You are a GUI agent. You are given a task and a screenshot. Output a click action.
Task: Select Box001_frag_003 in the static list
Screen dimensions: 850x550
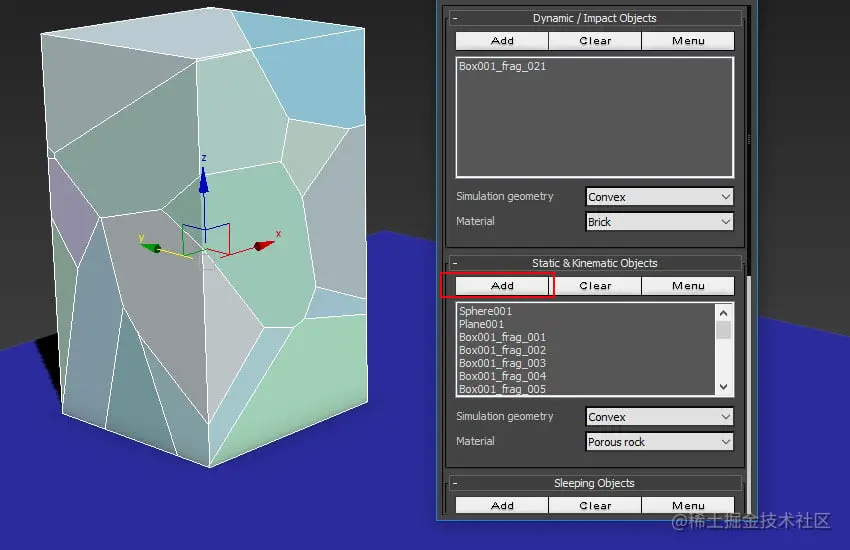click(502, 363)
